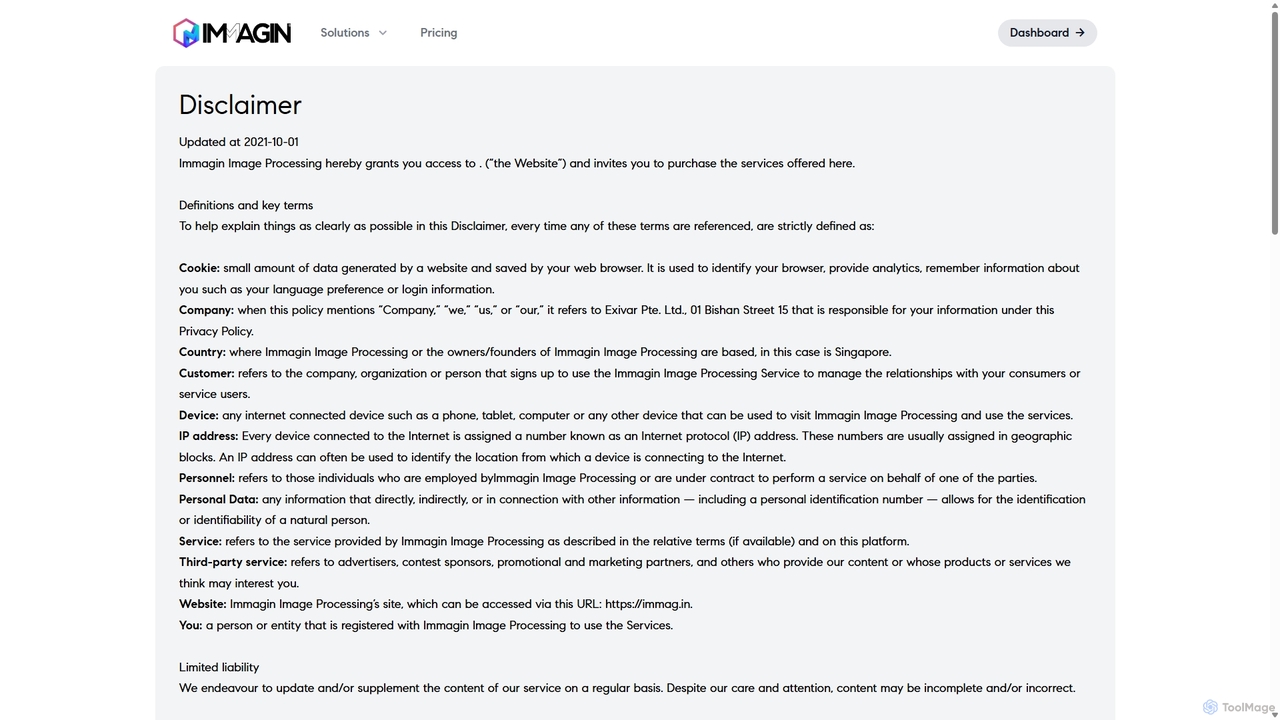
Task: Click the 'Limited liability' section heading
Action: pyautogui.click(x=219, y=667)
